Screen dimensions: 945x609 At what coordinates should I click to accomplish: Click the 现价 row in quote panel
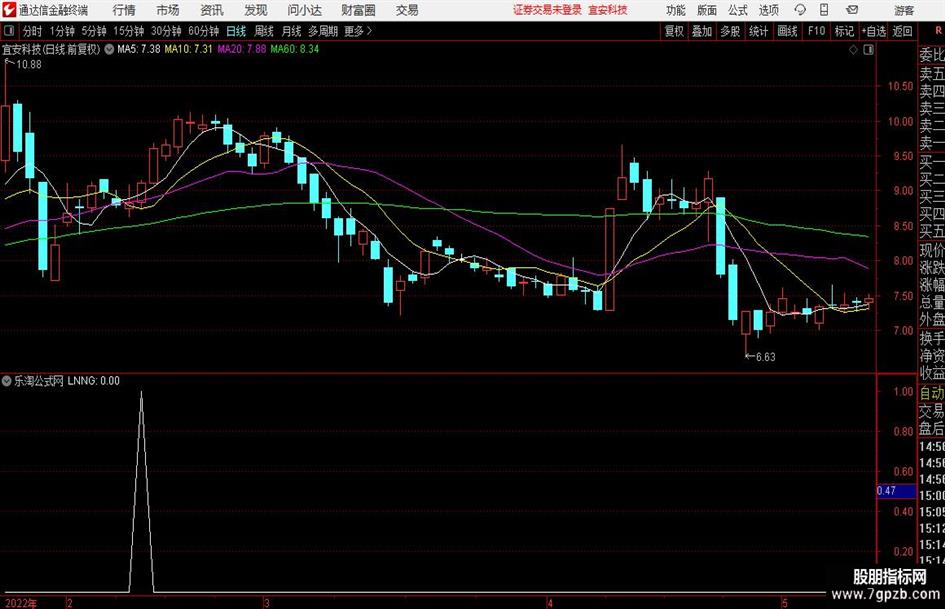point(932,250)
